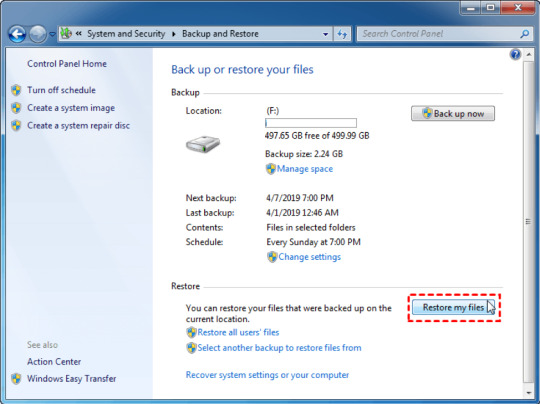Minimize the Backup and Restore window
Screen dimensions: 540x404
[470, 8]
